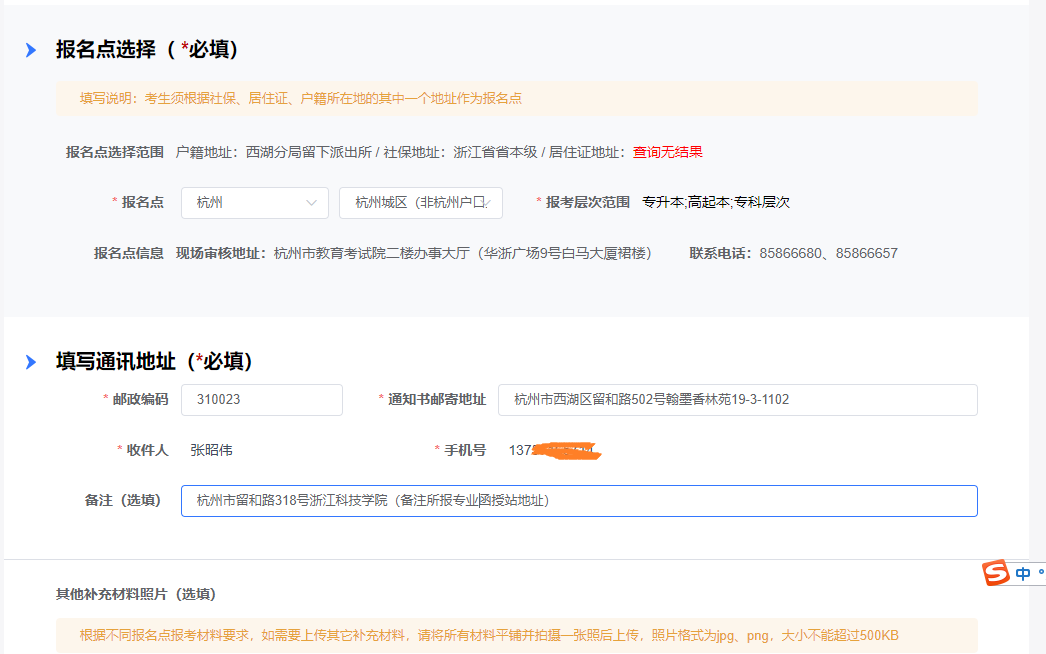This screenshot has width=1046, height=654.
Task: Click the 填写说明 orange notice banner
Action: 516,99
